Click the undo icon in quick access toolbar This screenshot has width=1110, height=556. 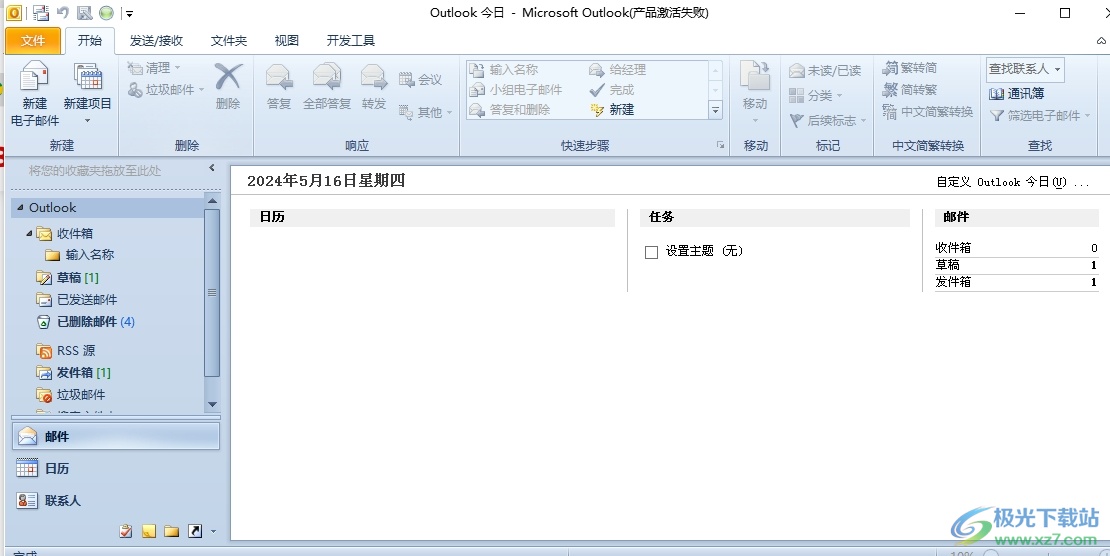point(62,13)
